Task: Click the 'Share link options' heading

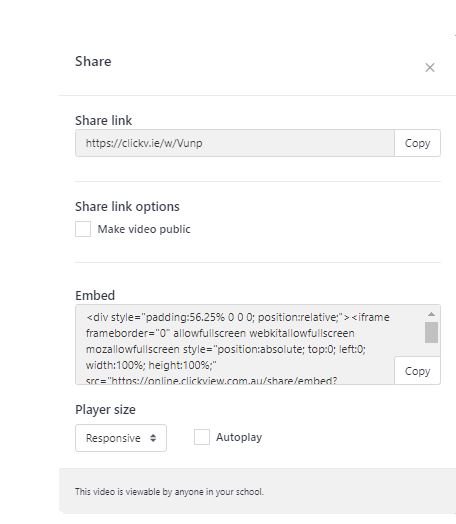Action: [x=127, y=207]
